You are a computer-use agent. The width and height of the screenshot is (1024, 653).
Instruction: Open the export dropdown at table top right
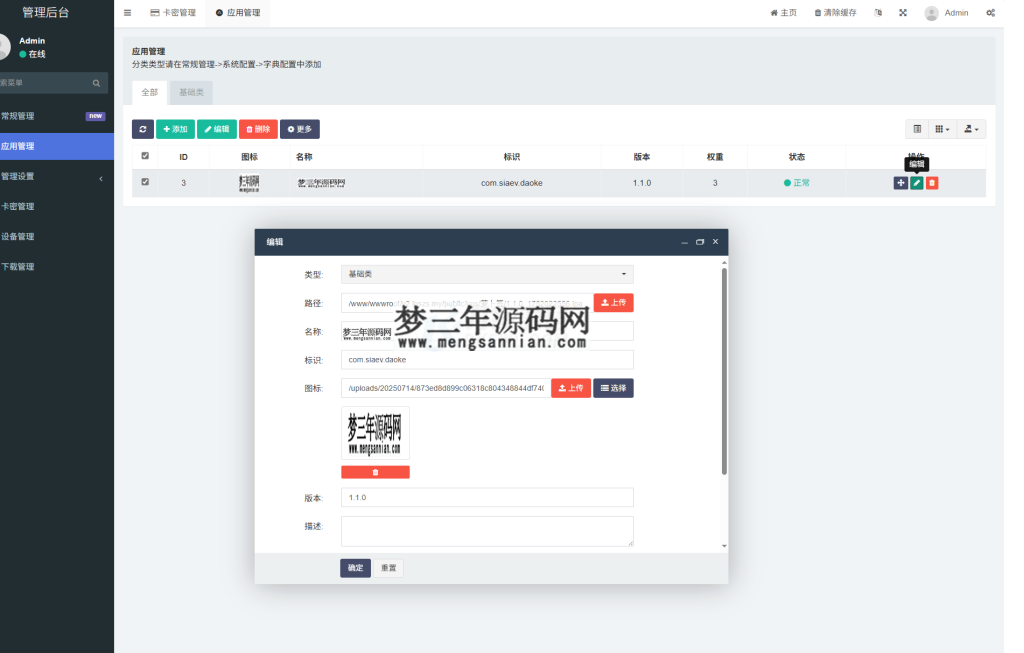[969, 129]
